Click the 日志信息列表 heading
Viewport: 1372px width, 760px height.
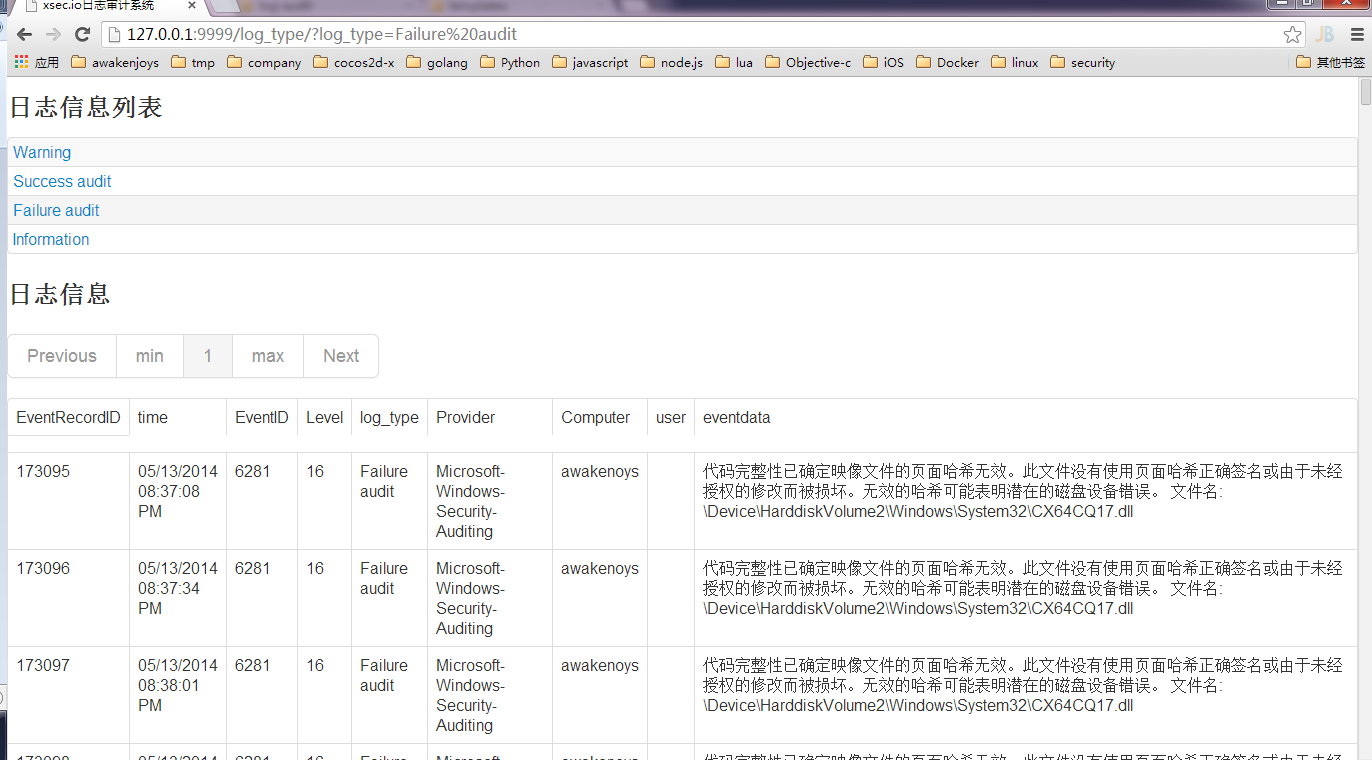[x=86, y=108]
